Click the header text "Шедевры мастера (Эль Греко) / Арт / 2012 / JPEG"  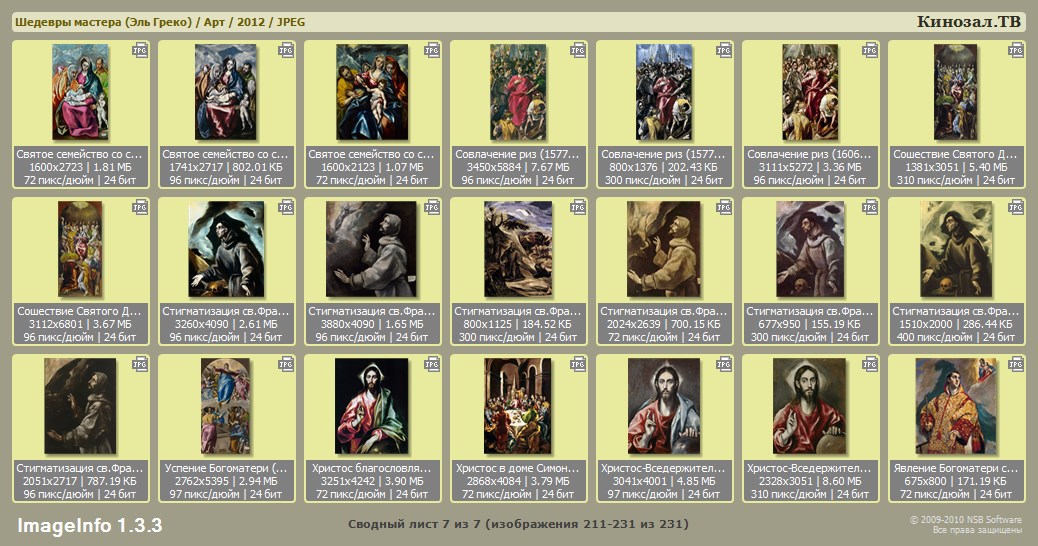160,22
